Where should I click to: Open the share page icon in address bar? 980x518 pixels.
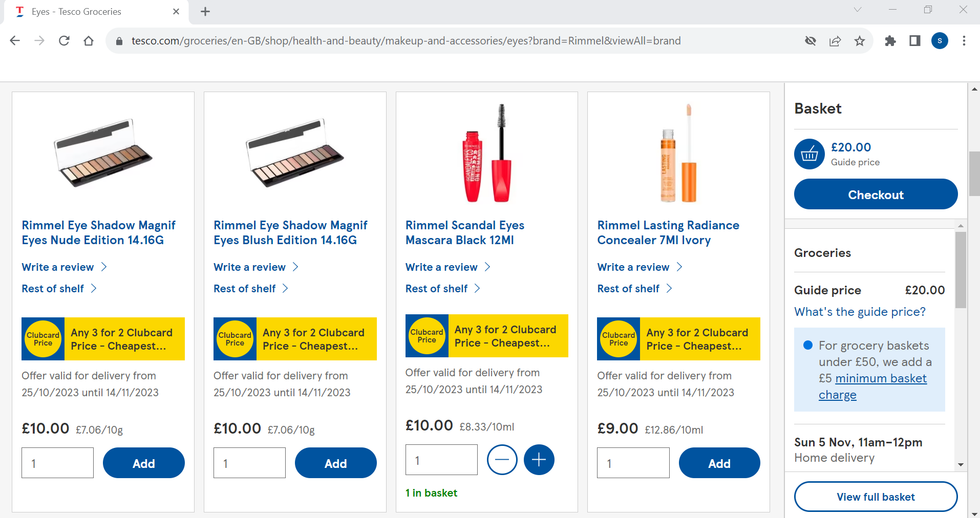(835, 41)
